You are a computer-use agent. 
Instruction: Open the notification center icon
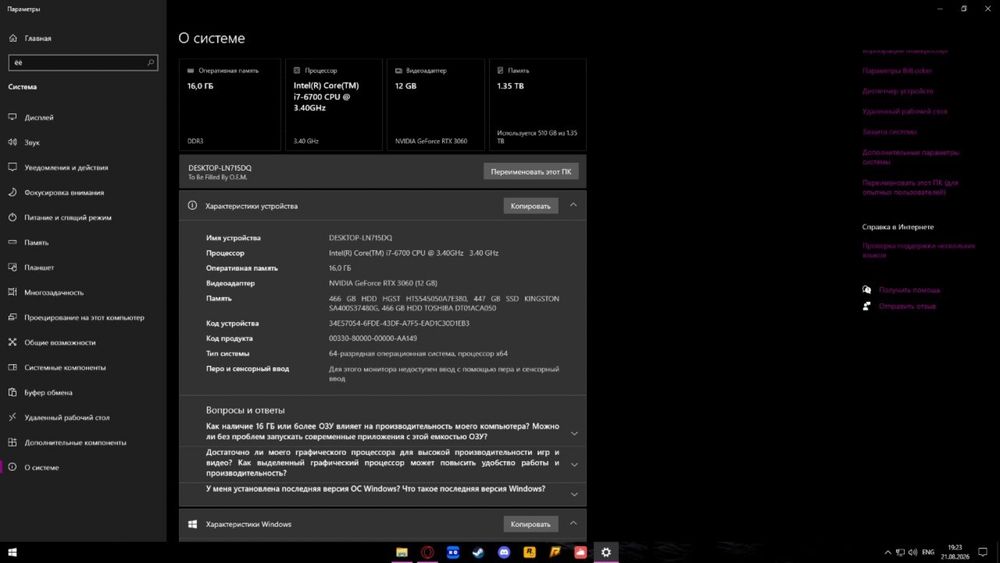click(983, 552)
